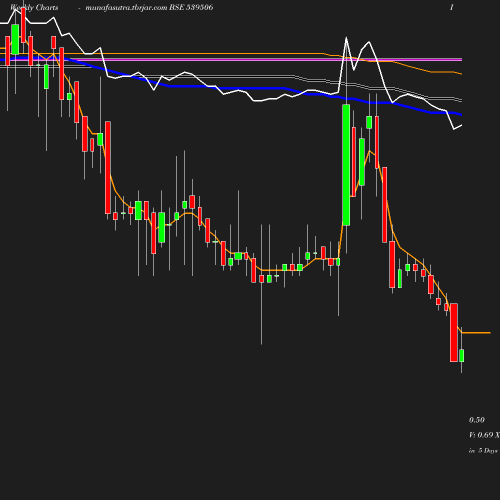Click the 'Weekly Charts' title text

(34, 8)
